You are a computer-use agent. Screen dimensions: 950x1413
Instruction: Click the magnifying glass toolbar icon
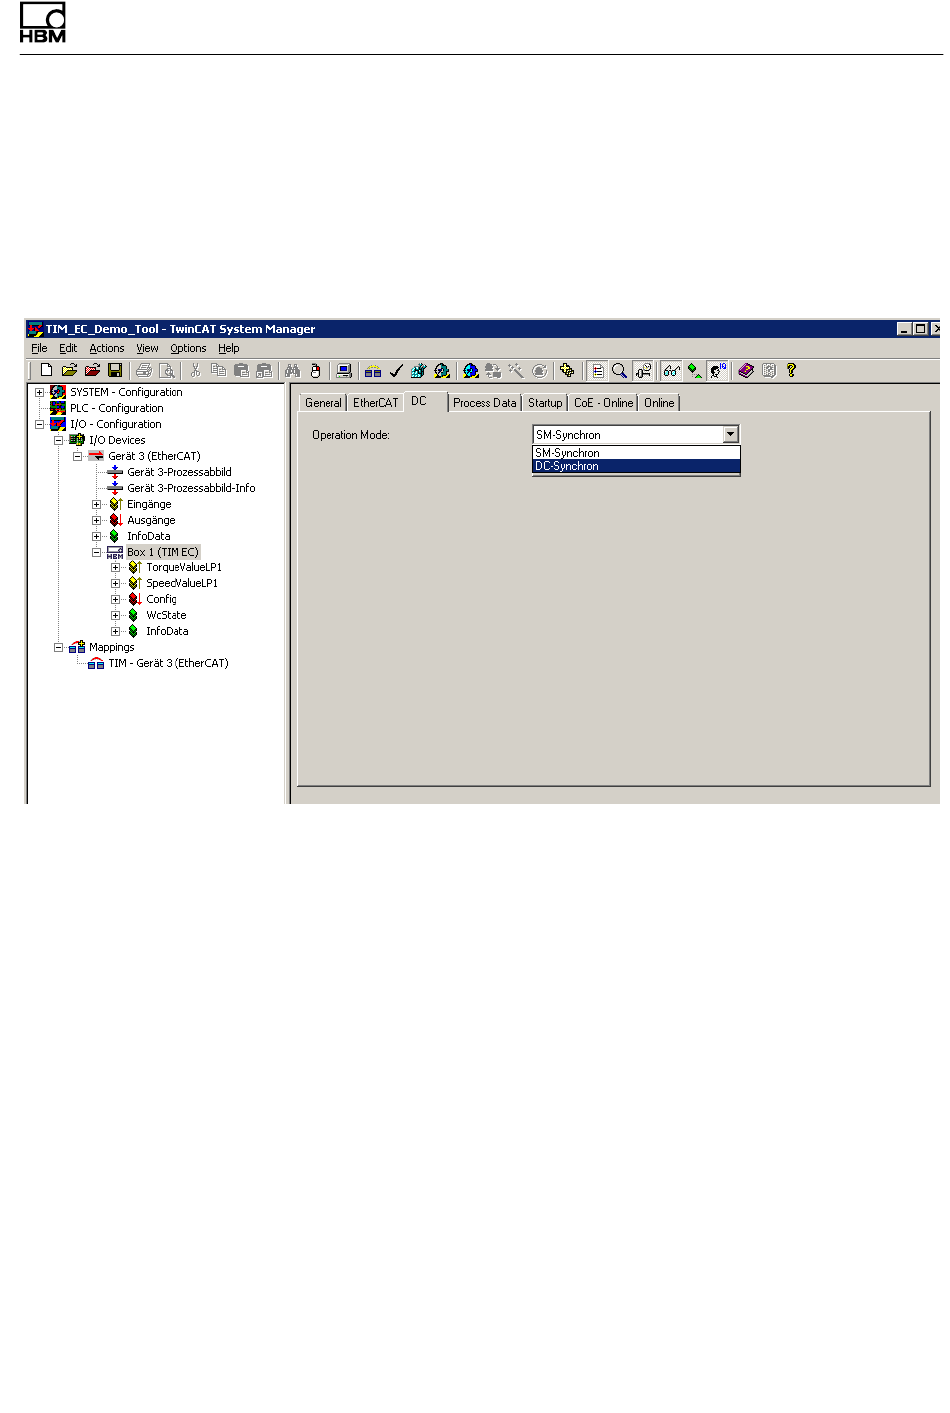click(620, 371)
